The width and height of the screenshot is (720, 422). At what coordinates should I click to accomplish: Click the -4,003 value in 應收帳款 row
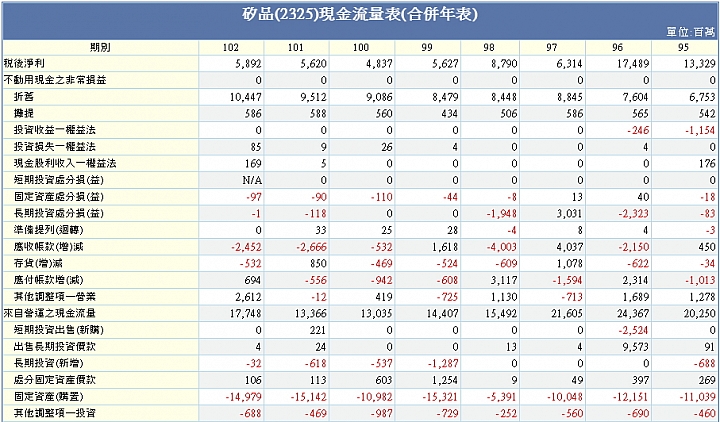click(501, 247)
